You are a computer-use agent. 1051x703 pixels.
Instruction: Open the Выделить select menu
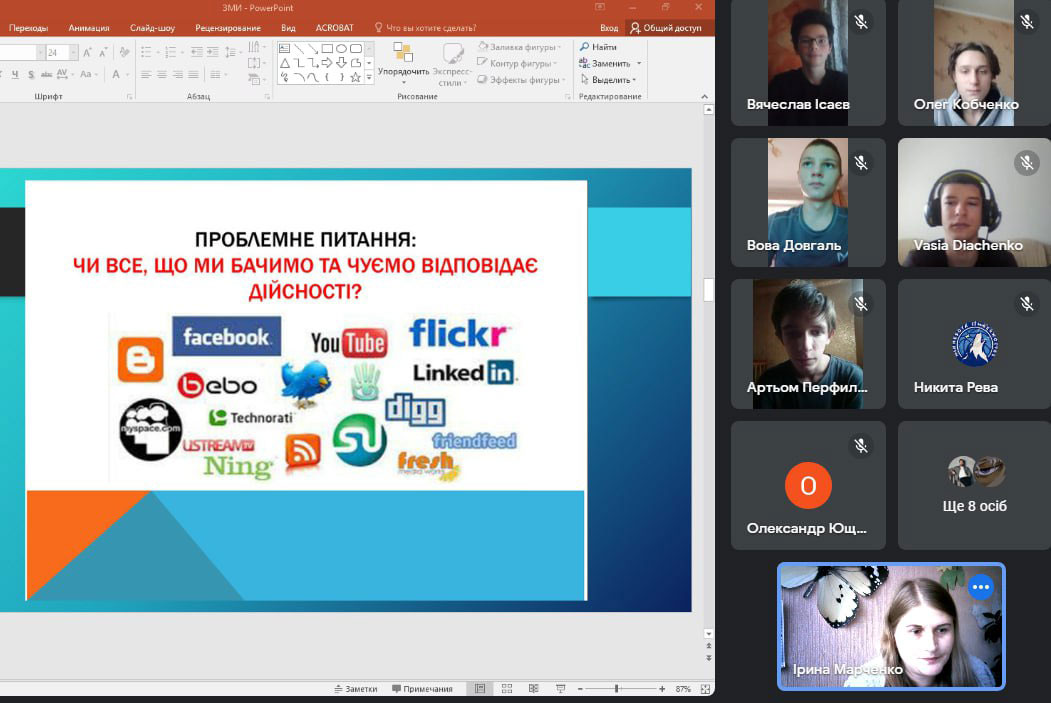[608, 79]
